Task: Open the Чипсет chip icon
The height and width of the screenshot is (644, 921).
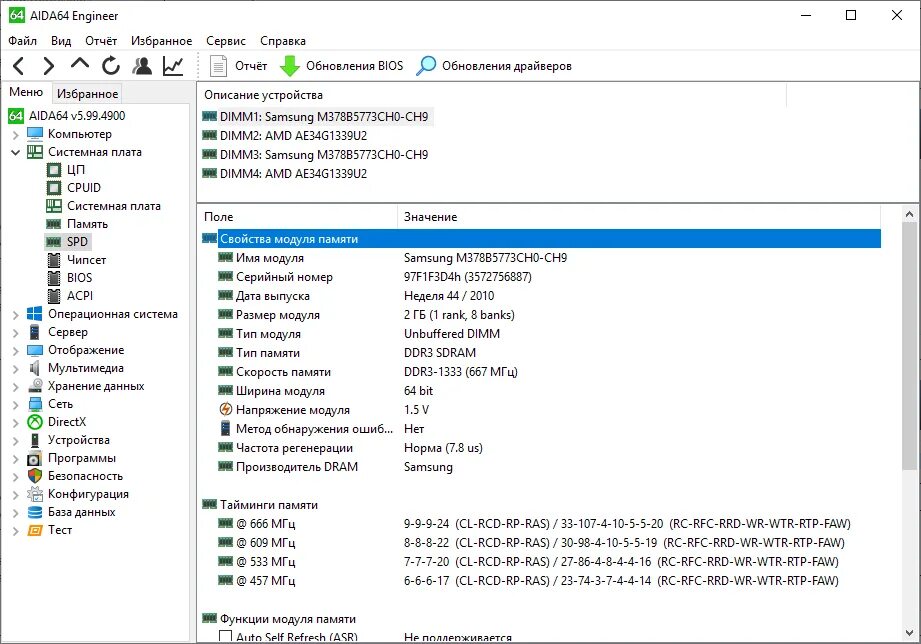Action: pyautogui.click(x=53, y=260)
